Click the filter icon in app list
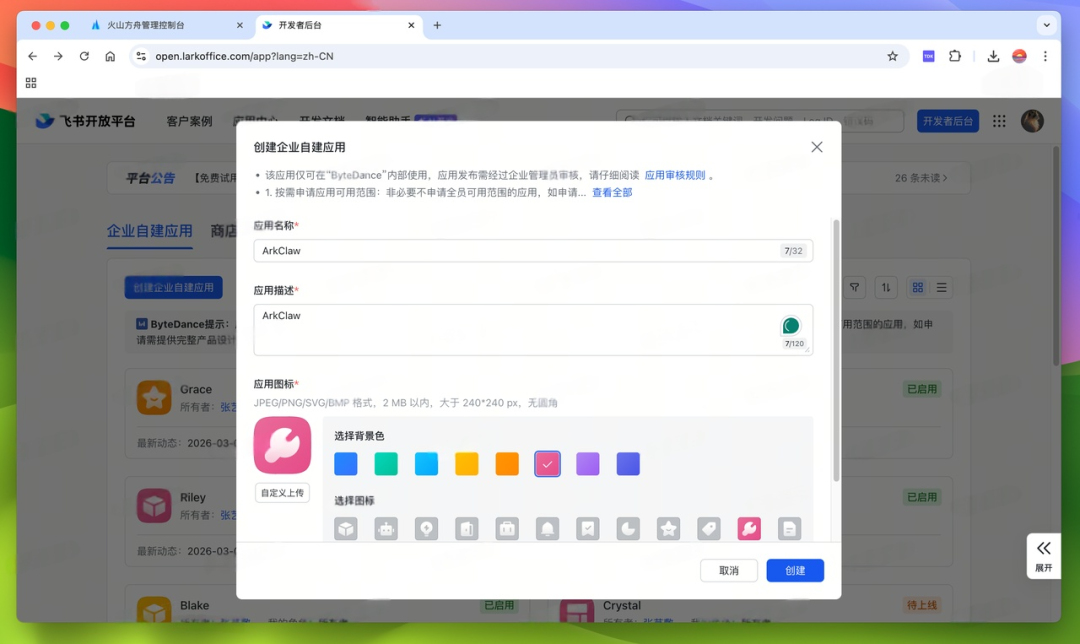Viewport: 1080px width, 644px height. click(x=854, y=287)
